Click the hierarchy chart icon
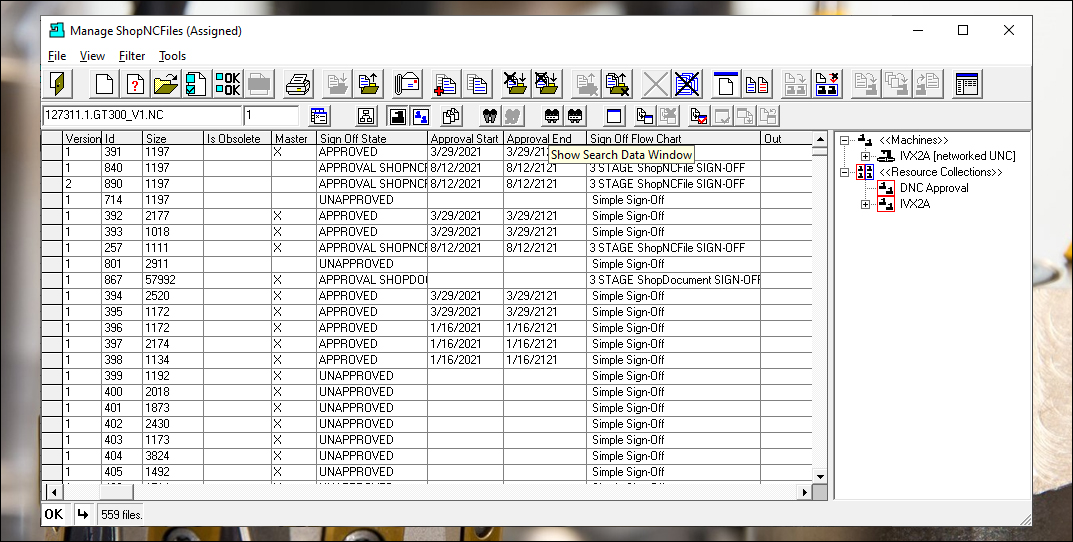The width and height of the screenshot is (1073, 542). click(366, 116)
